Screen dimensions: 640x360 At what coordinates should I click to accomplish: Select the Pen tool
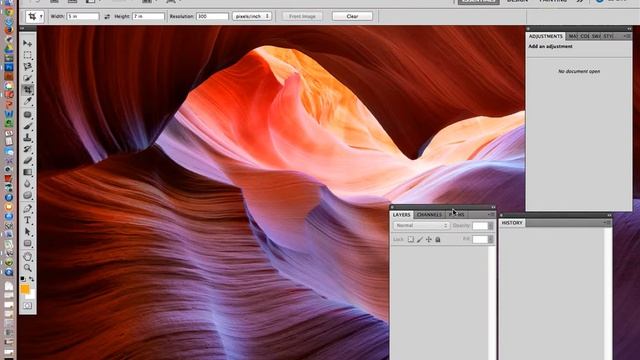point(27,209)
